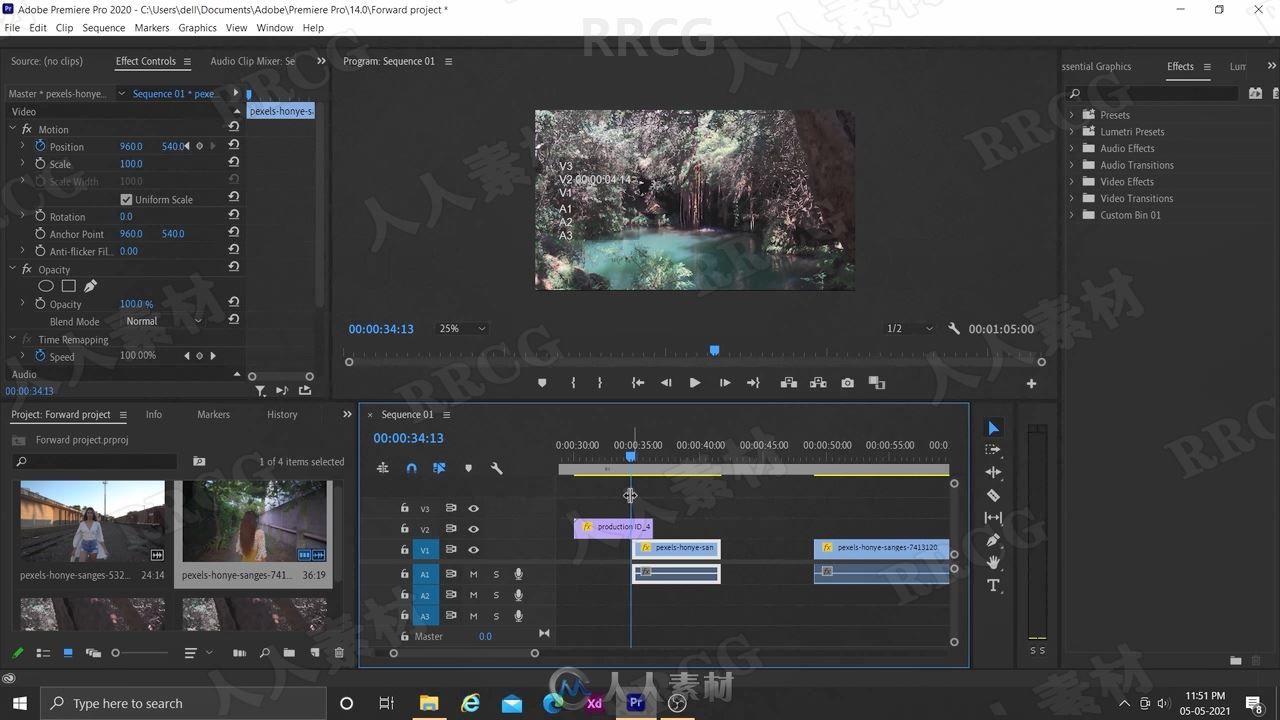Uncheck Uniform Scale checkbox
1280x720 pixels.
(x=126, y=199)
